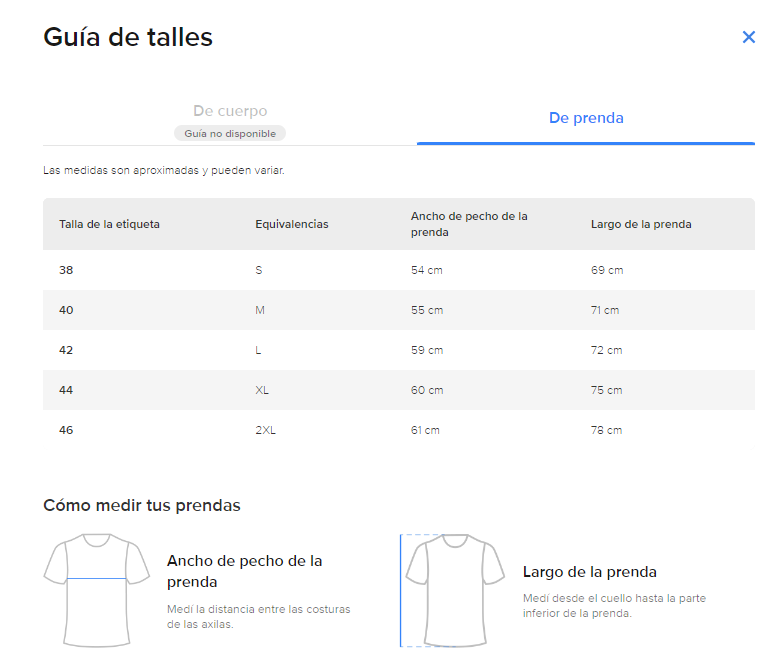Click the Guía de talles title
Image resolution: width=777 pixels, height=657 pixels.
click(128, 37)
